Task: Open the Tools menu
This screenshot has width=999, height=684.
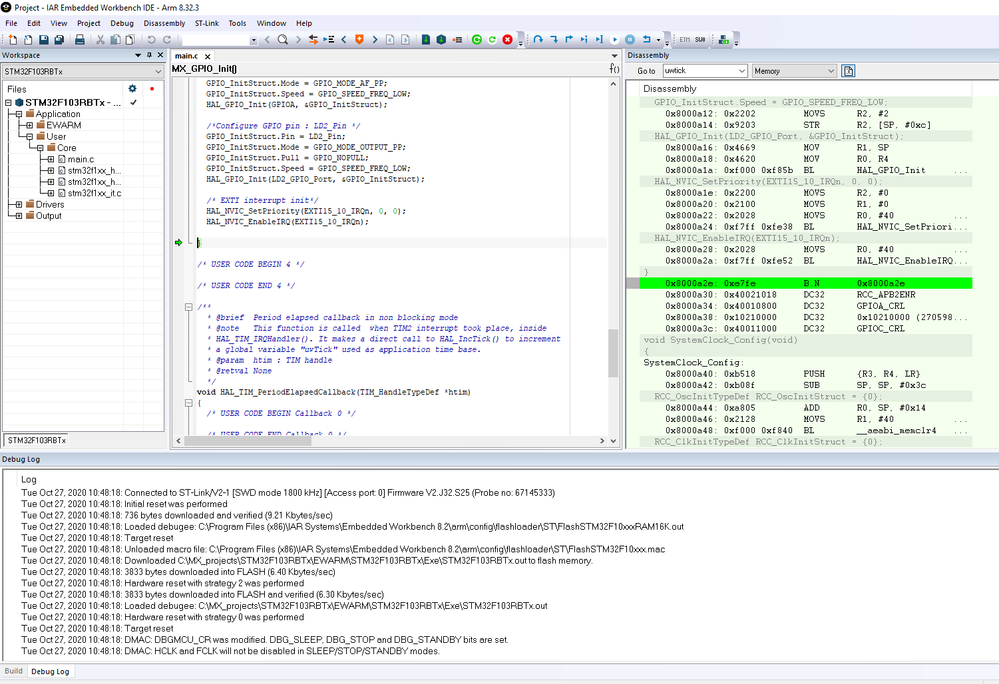Action: [237, 23]
